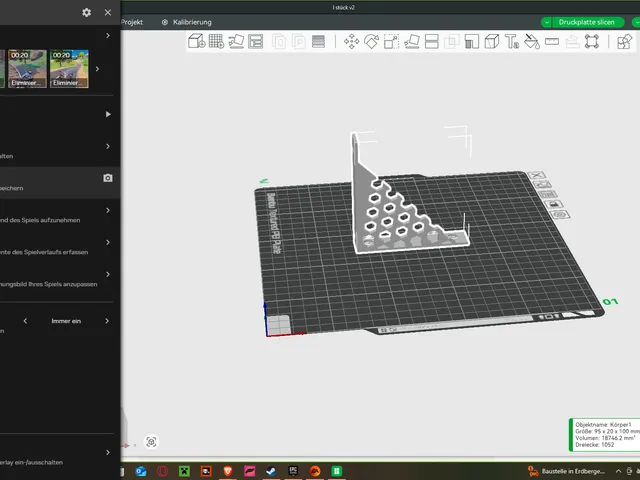
Task: Click the plate number 01 label
Action: 610,302
